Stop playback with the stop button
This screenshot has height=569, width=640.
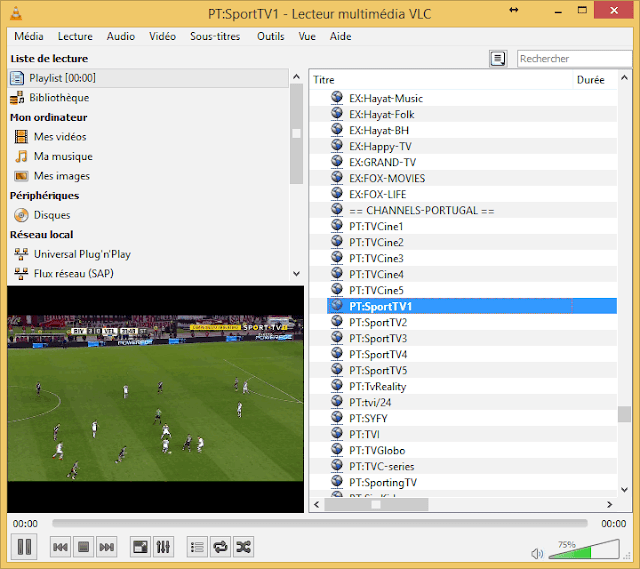tap(84, 547)
